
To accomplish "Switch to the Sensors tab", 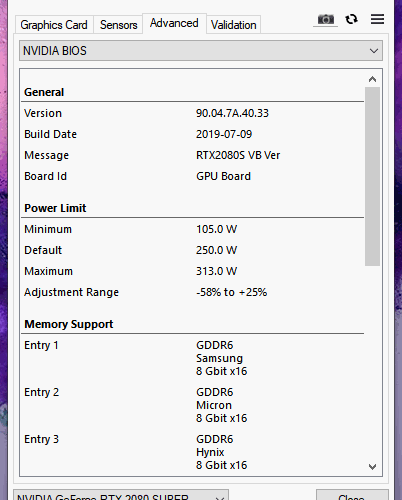I will 118,25.
